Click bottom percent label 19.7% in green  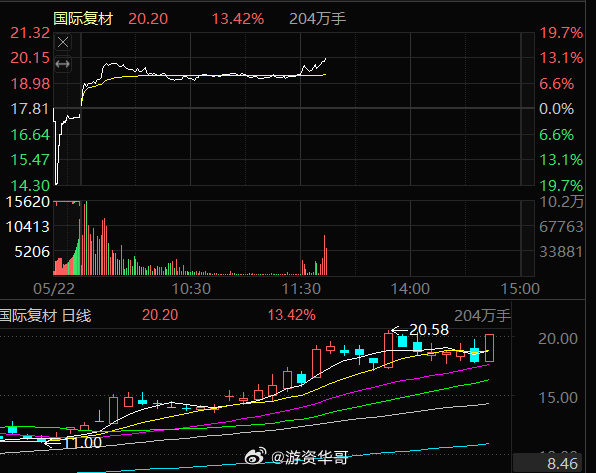[x=561, y=186]
